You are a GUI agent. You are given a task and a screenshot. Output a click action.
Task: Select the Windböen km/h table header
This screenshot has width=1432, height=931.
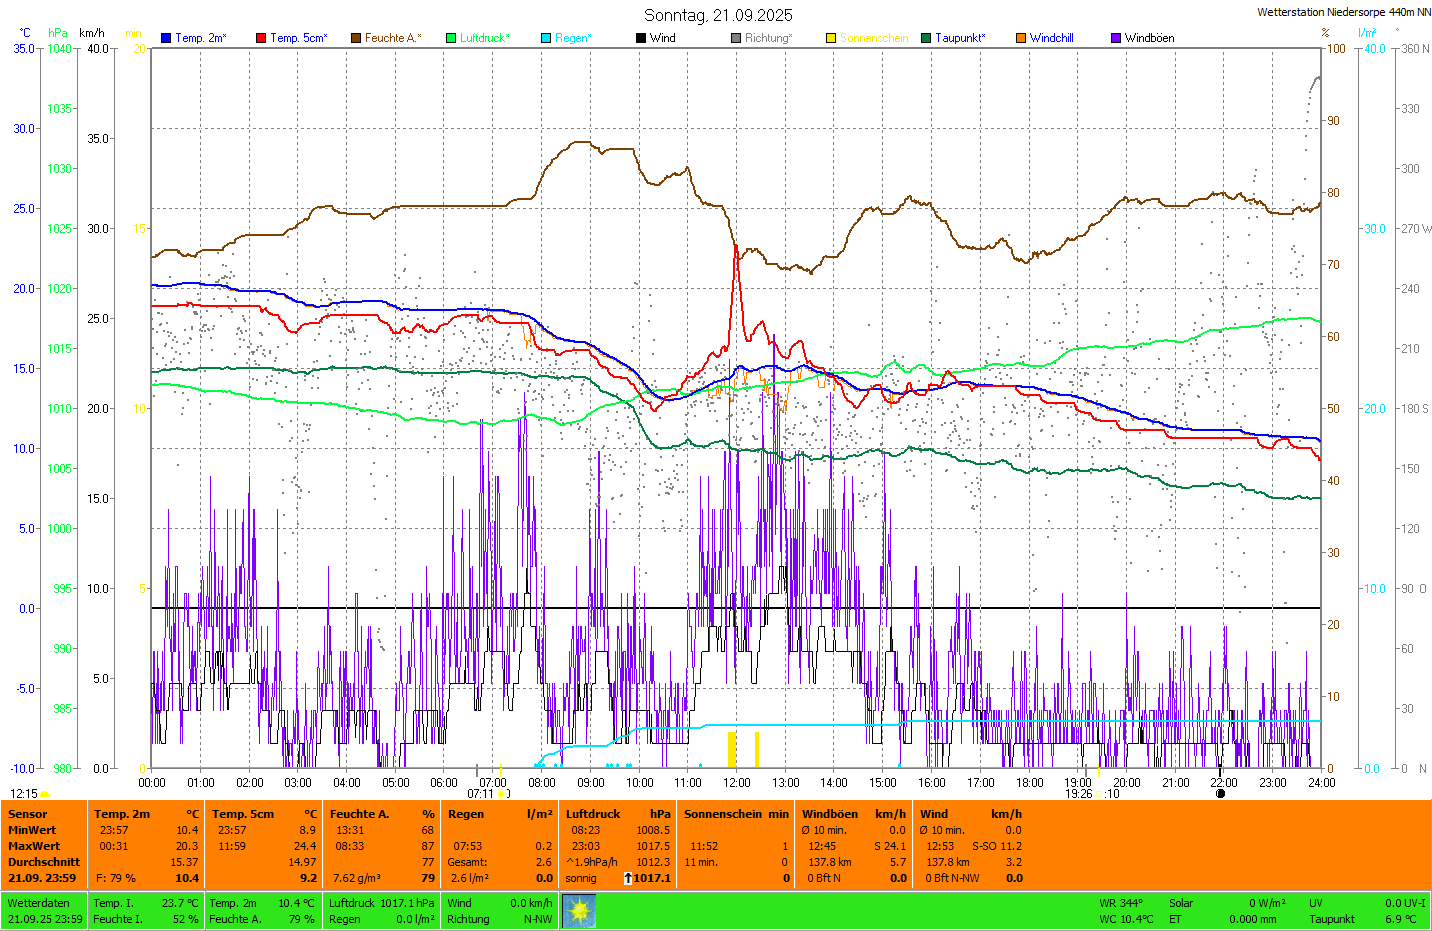[x=854, y=814]
